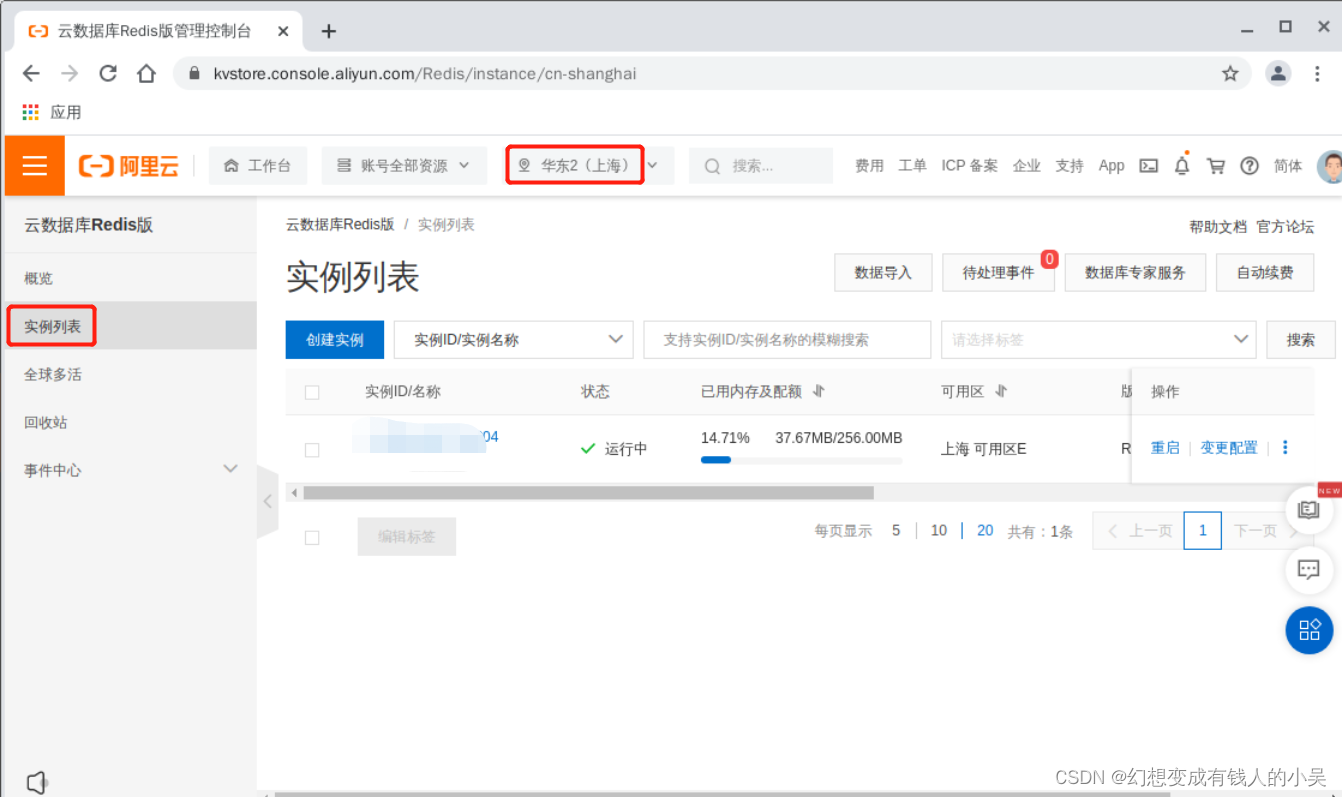
Task: Click the horizontal table scrollbar
Action: coord(588,493)
